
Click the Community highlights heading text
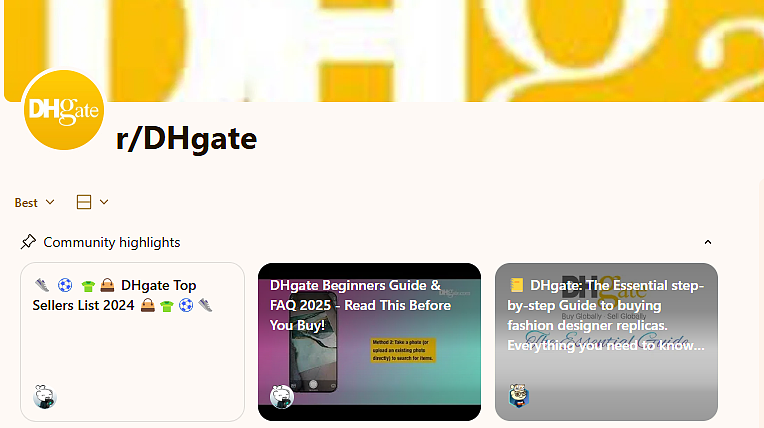point(112,242)
